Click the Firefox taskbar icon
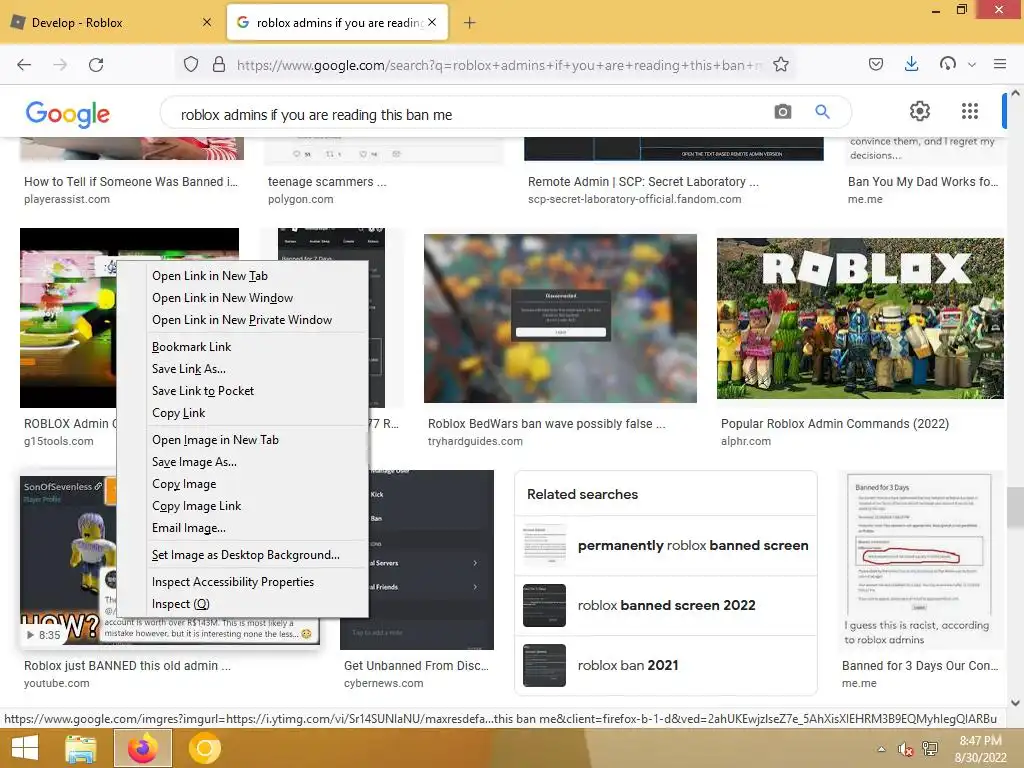The width and height of the screenshot is (1024, 768). point(143,748)
